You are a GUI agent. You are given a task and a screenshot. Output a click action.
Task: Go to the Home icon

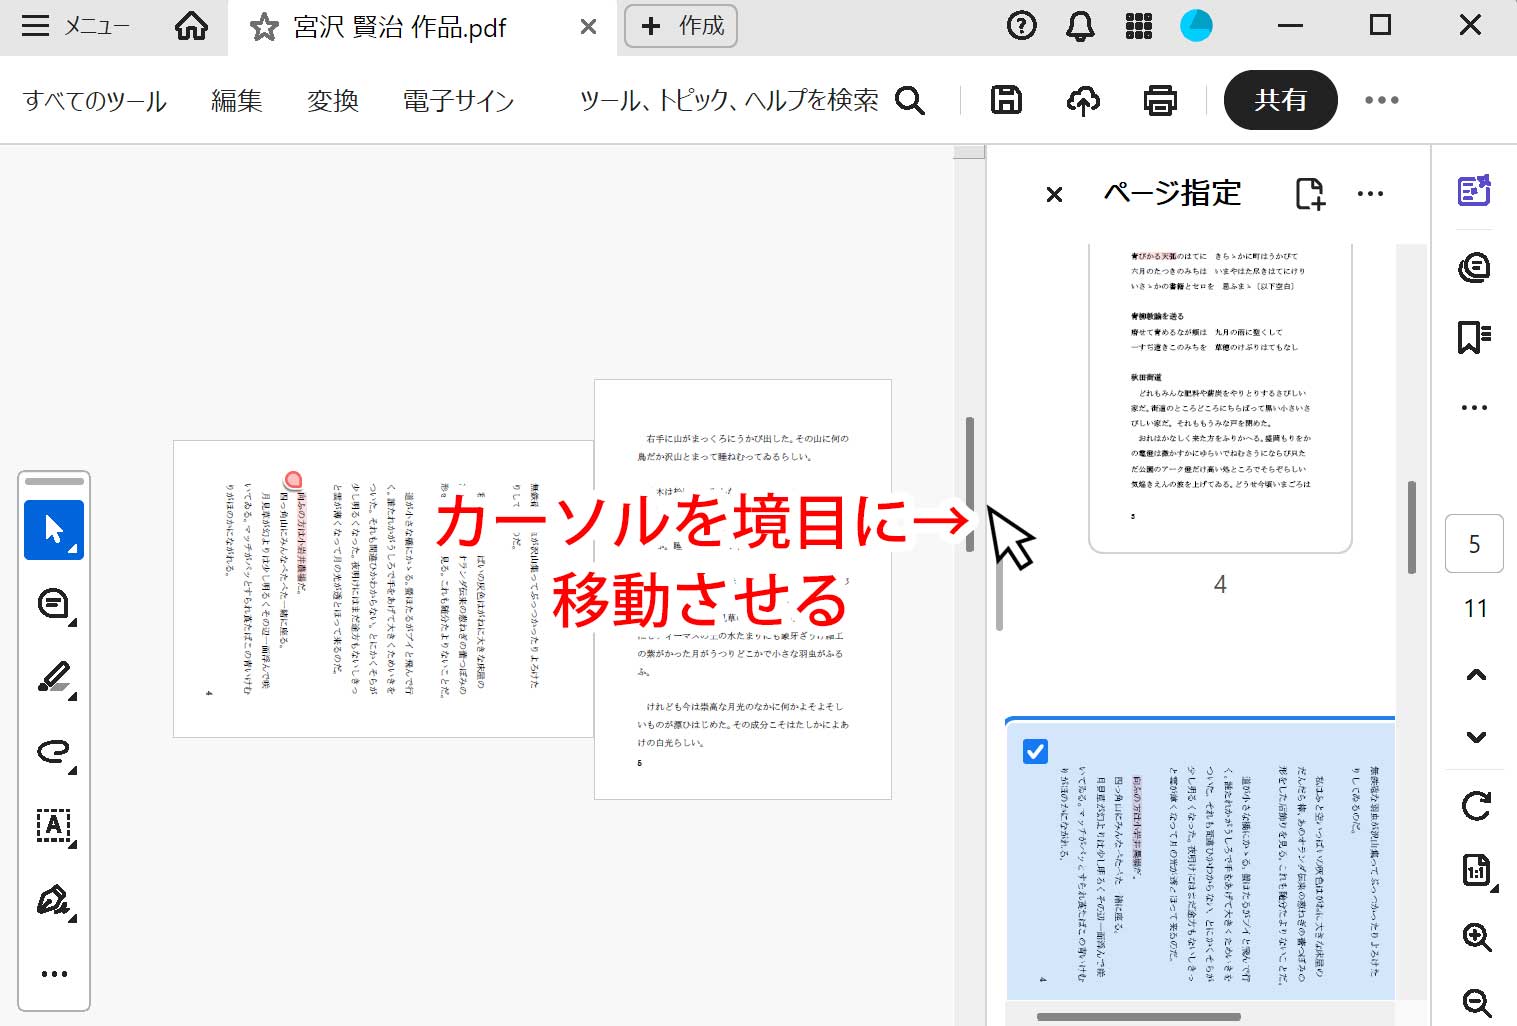coord(191,26)
